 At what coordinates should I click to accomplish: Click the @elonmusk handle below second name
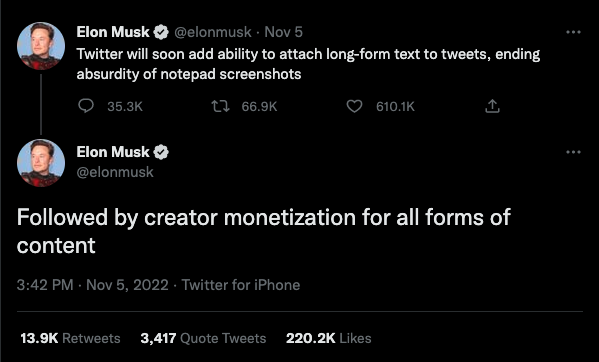(x=115, y=172)
